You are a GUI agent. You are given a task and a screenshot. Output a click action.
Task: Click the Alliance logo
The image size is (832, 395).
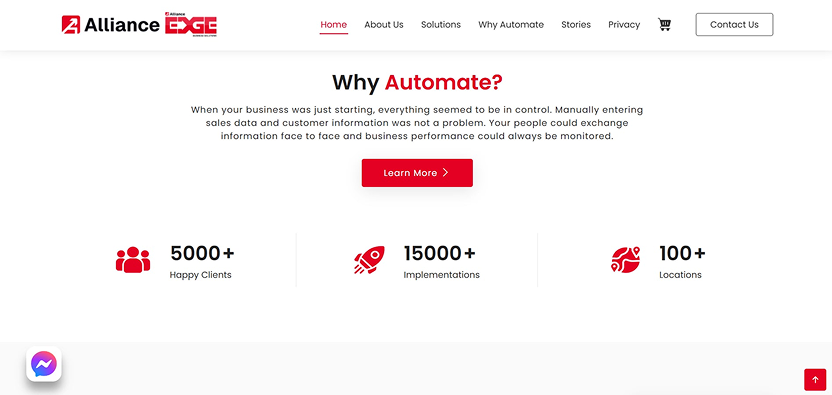coord(110,25)
